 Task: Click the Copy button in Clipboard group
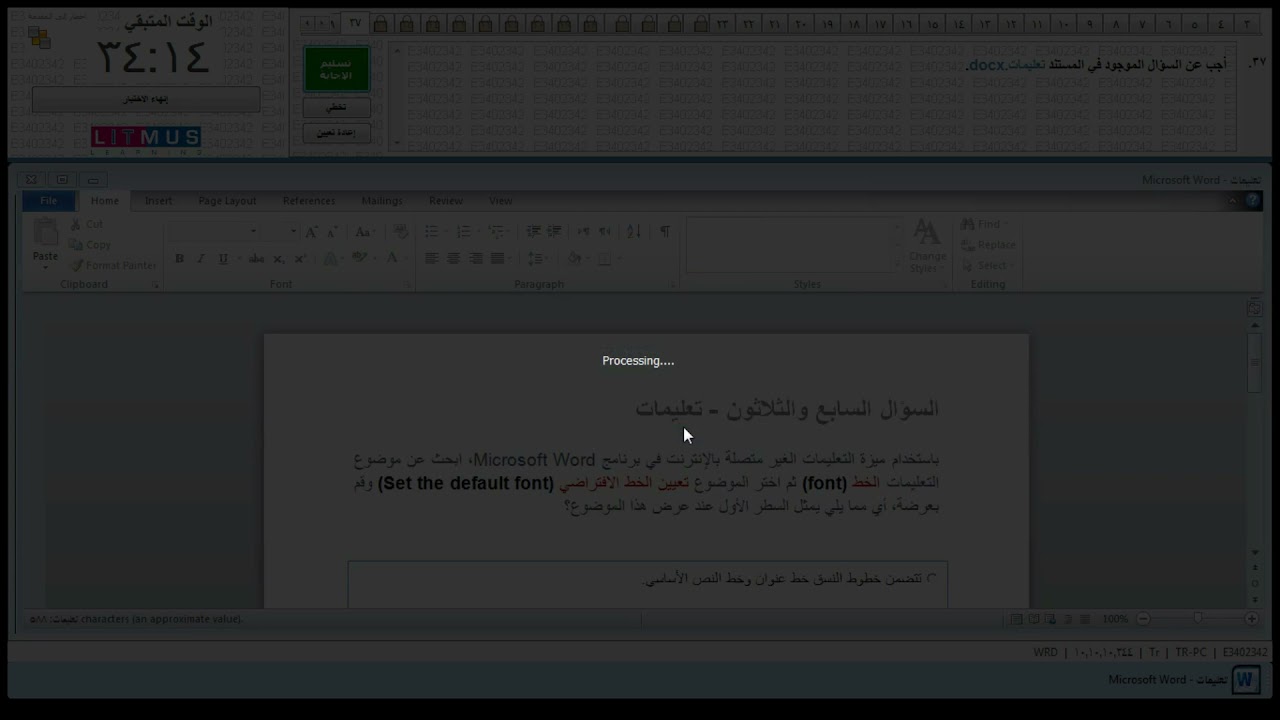click(90, 245)
